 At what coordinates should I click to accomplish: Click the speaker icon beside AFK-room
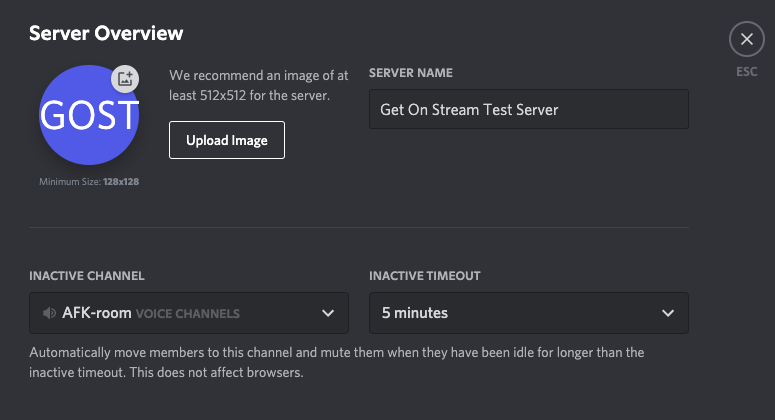pos(49,313)
